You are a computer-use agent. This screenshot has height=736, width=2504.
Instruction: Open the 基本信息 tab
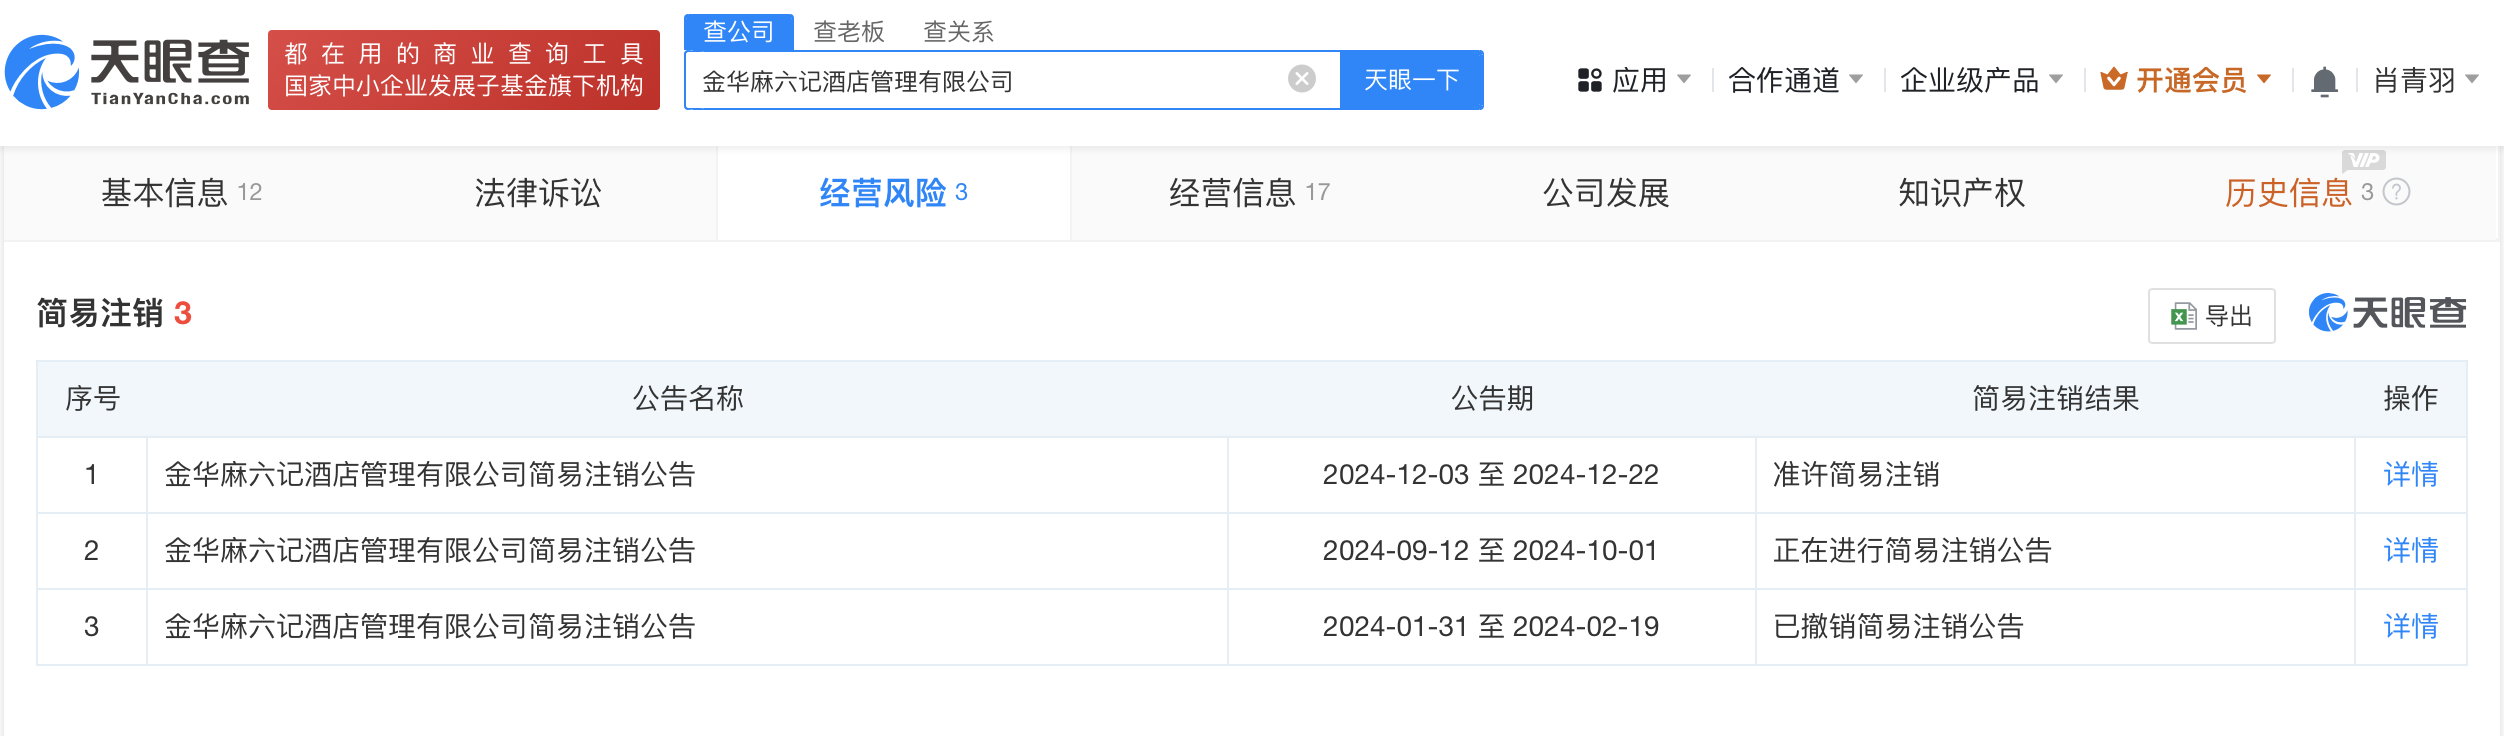[182, 193]
